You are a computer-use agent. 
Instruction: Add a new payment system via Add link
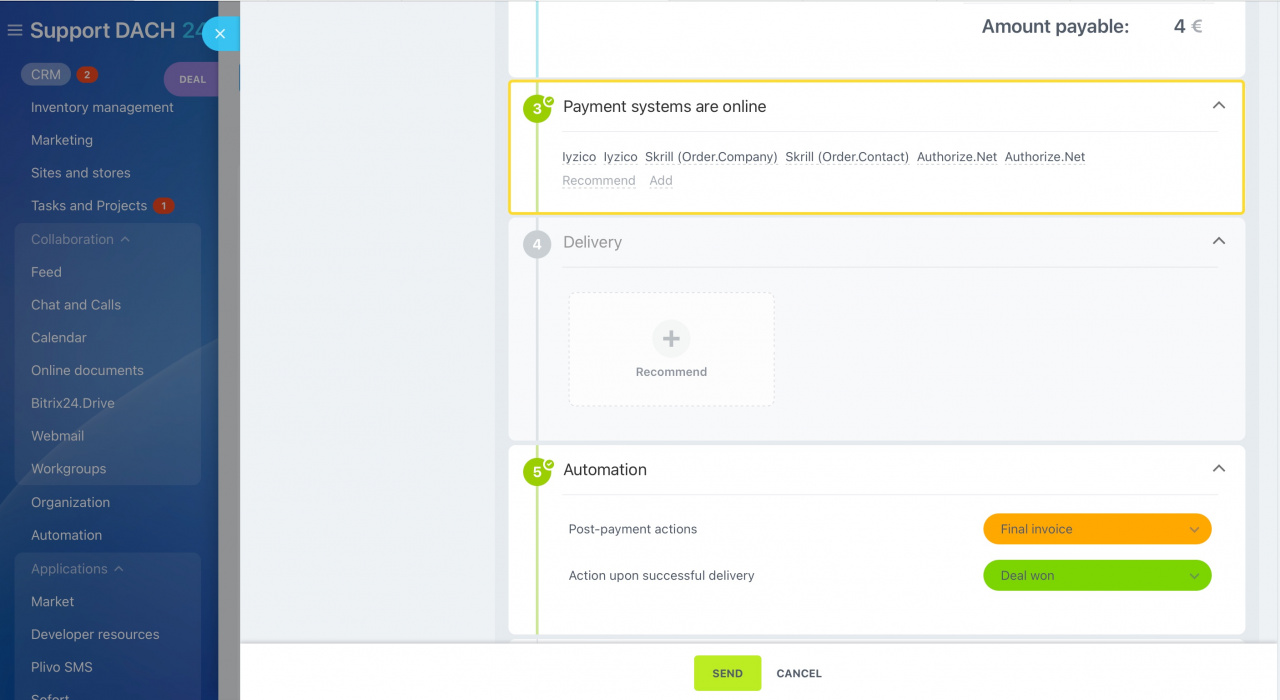(660, 180)
